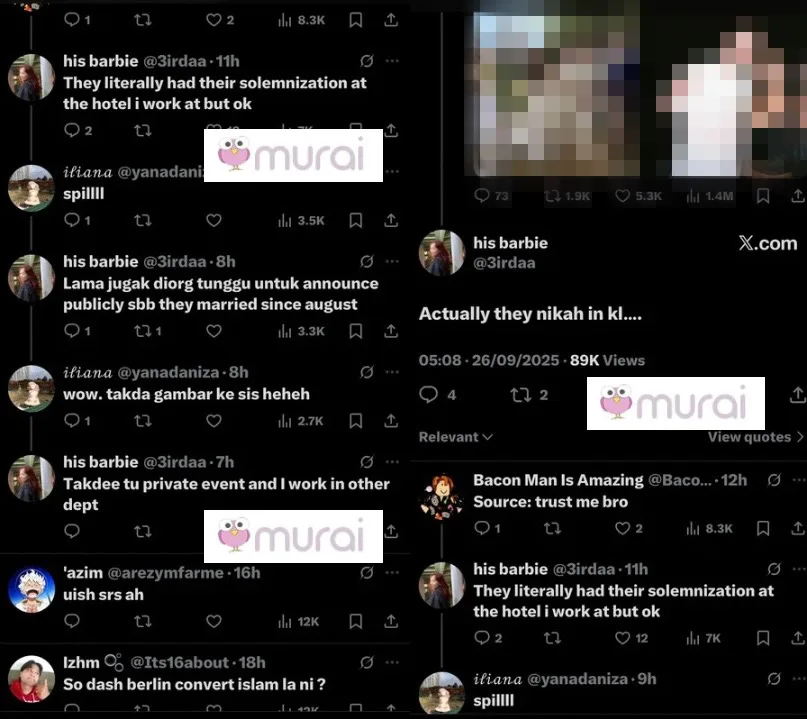Open more options on Bacon Man's reply

(x=799, y=480)
